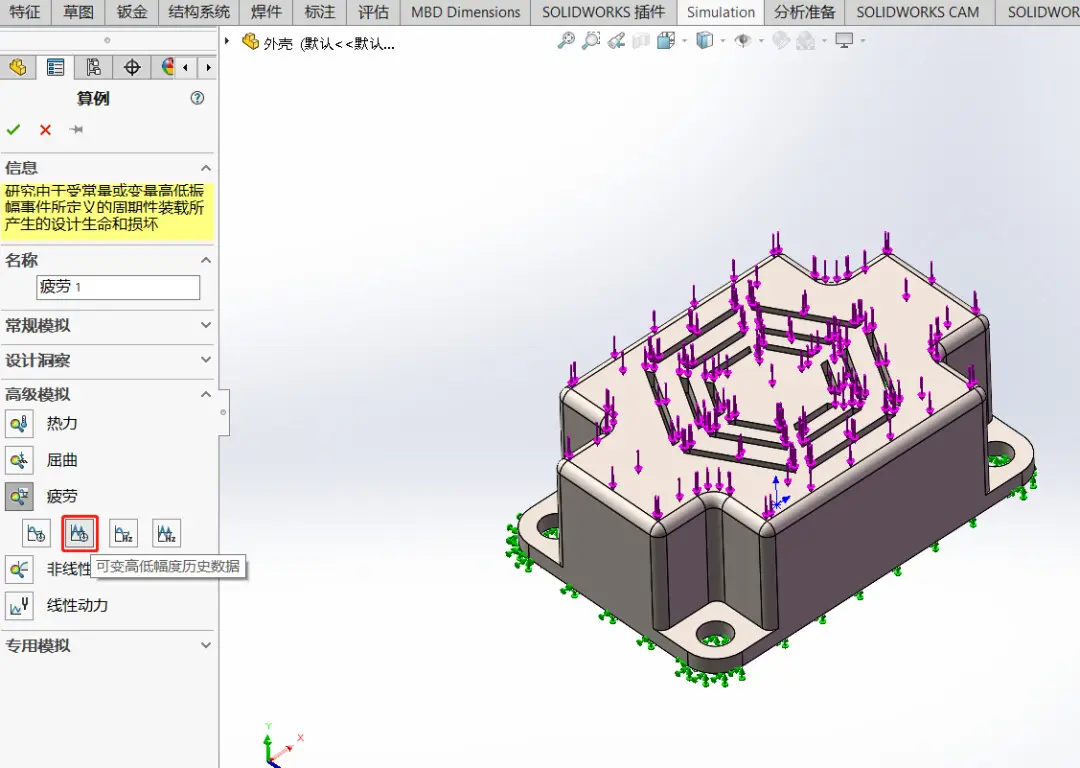1080x768 pixels.
Task: Open DisplayManager color ball tab
Action: point(167,67)
